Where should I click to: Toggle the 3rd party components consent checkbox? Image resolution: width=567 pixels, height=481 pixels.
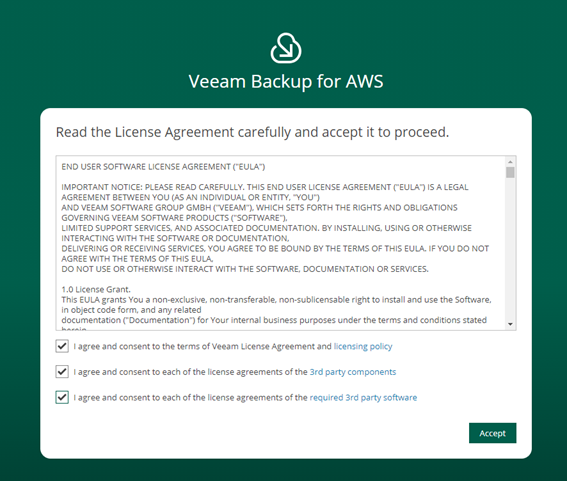[x=62, y=371]
